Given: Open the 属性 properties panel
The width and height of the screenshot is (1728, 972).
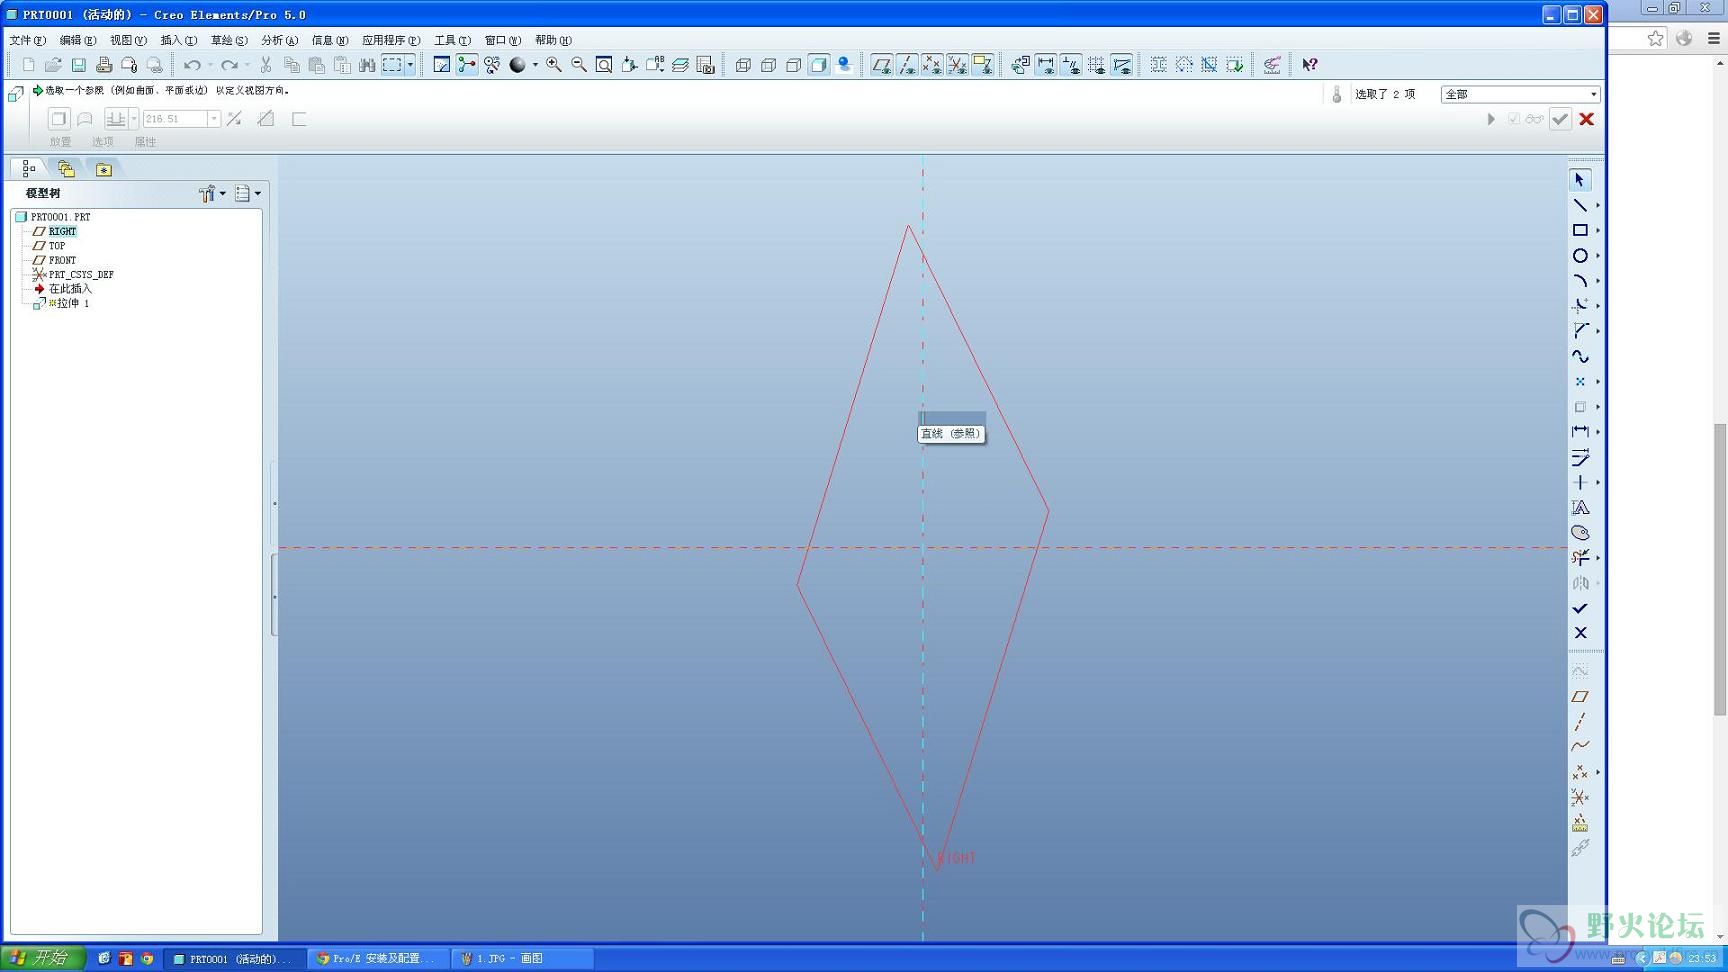Looking at the screenshot, I should click(145, 142).
